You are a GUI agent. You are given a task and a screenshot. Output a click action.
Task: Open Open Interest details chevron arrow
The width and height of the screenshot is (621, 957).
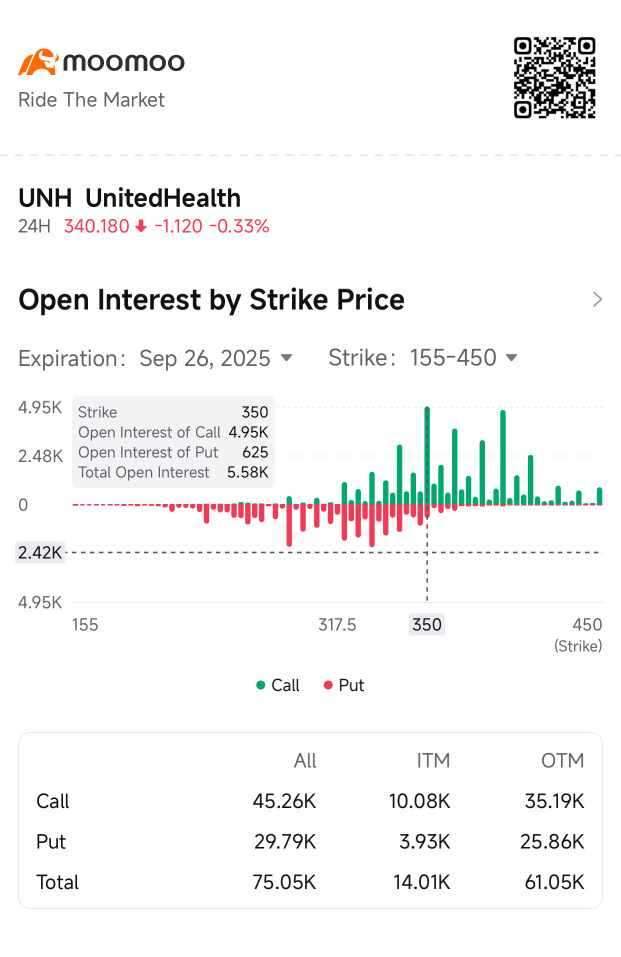tap(597, 300)
